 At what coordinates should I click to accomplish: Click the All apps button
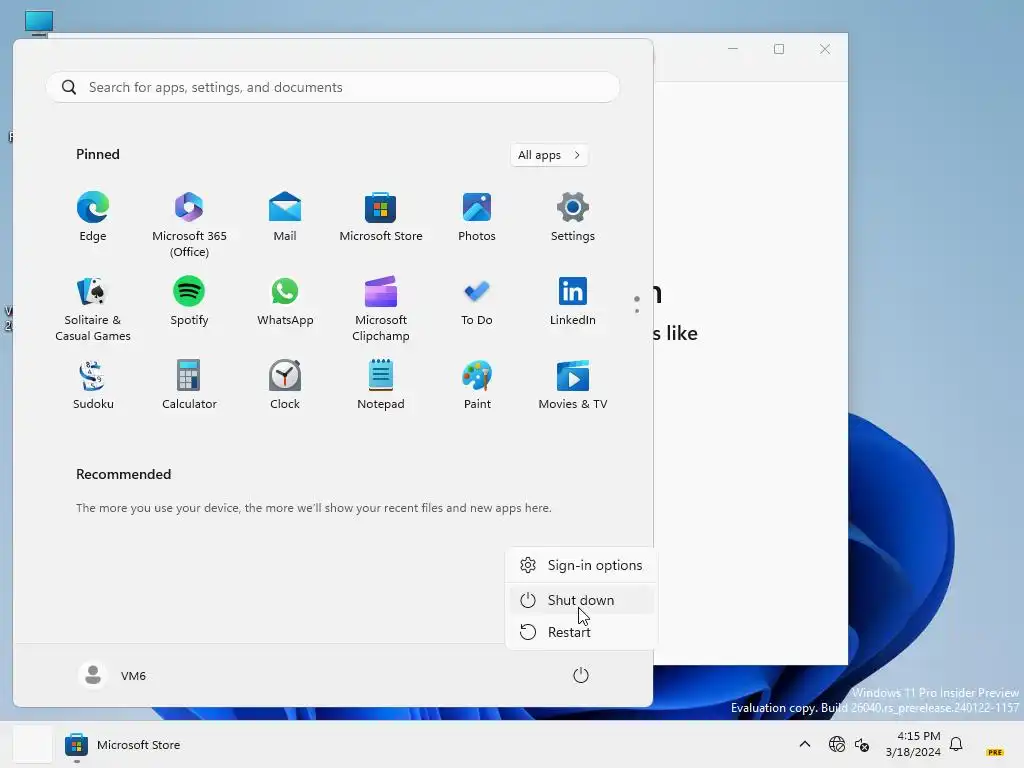549,155
